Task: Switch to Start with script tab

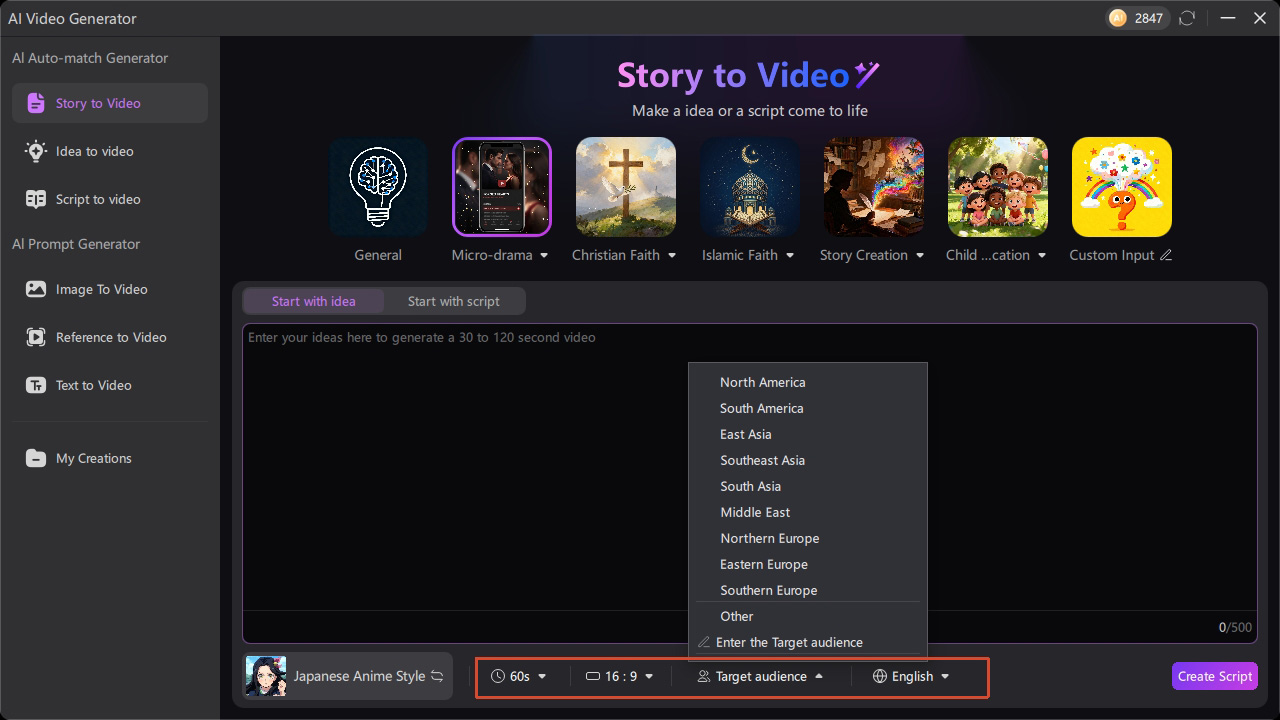Action: [x=453, y=301]
